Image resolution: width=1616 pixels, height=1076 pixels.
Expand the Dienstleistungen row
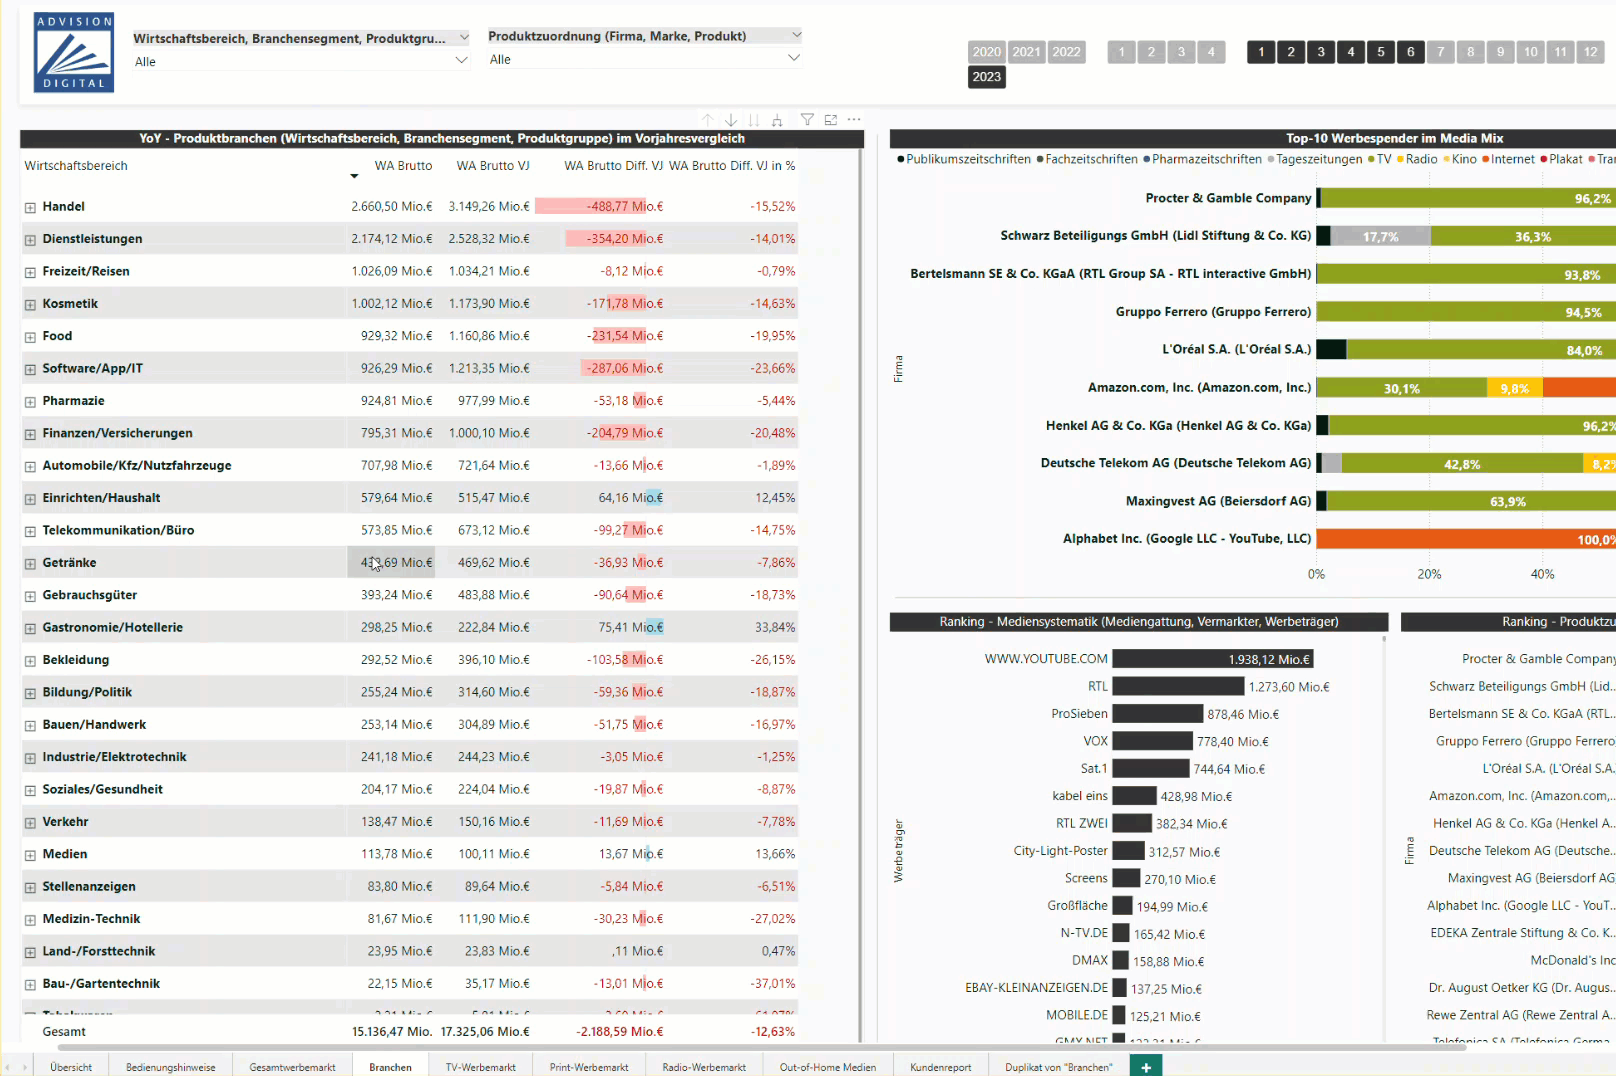click(30, 240)
